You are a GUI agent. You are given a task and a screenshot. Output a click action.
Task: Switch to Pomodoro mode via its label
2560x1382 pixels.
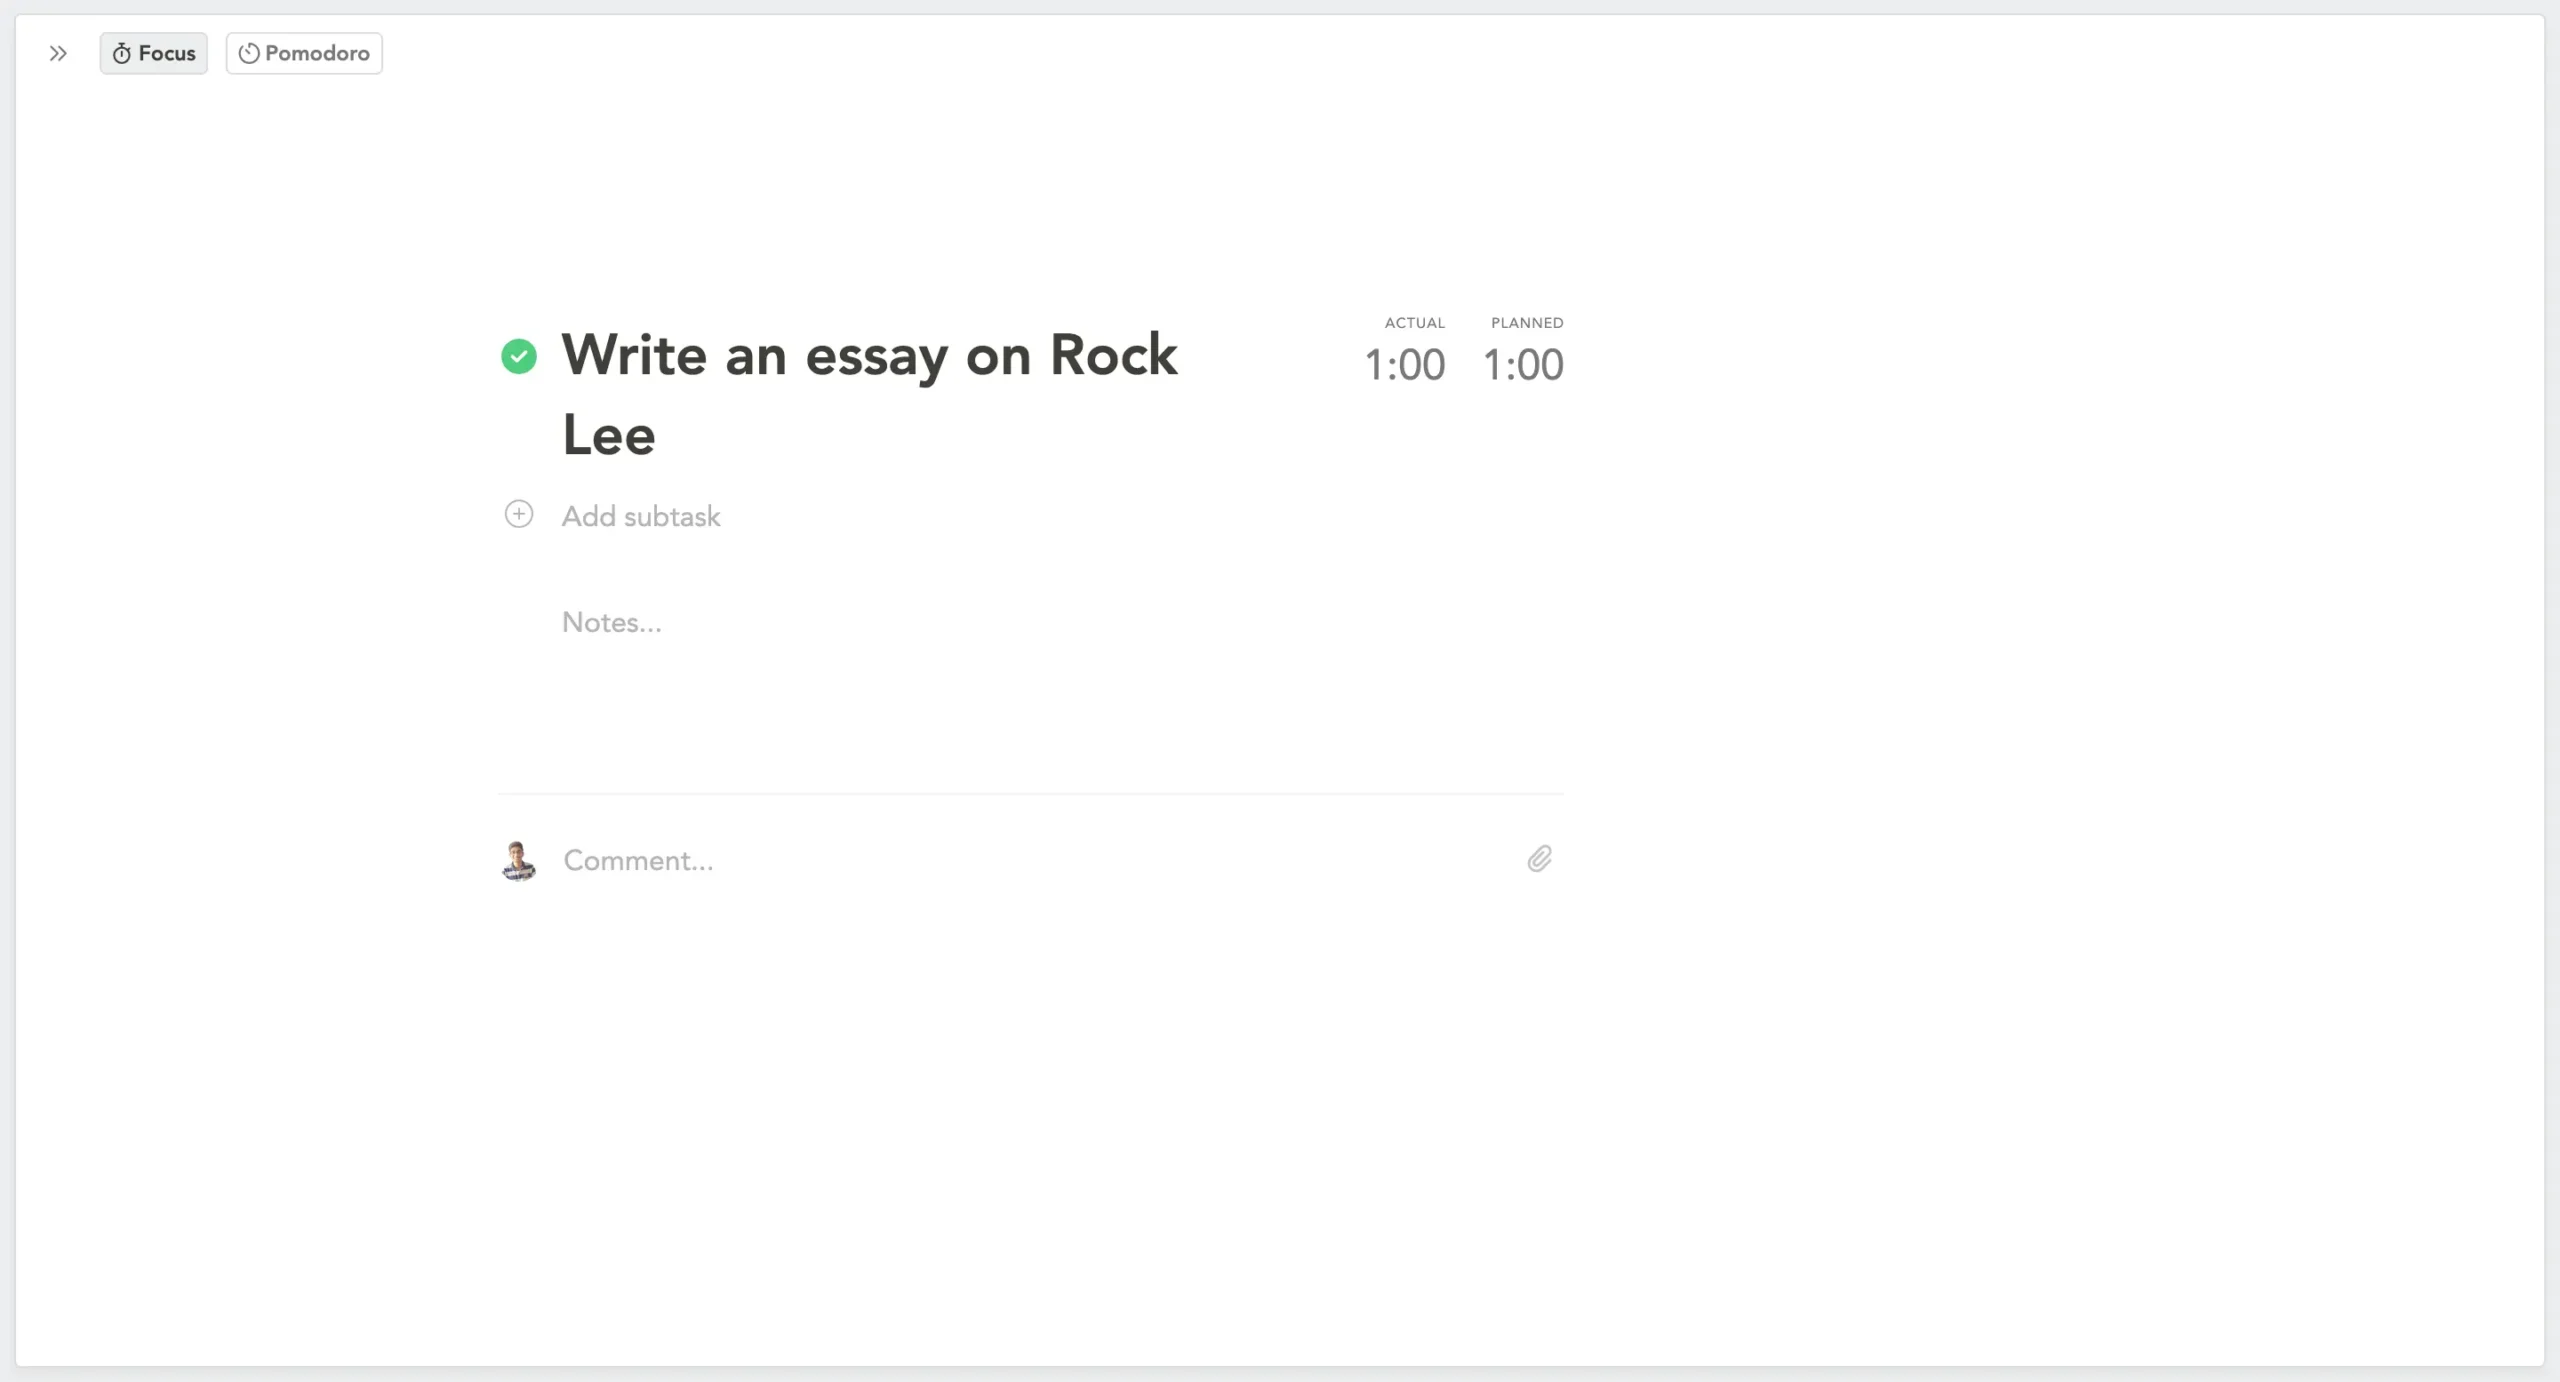coord(317,53)
